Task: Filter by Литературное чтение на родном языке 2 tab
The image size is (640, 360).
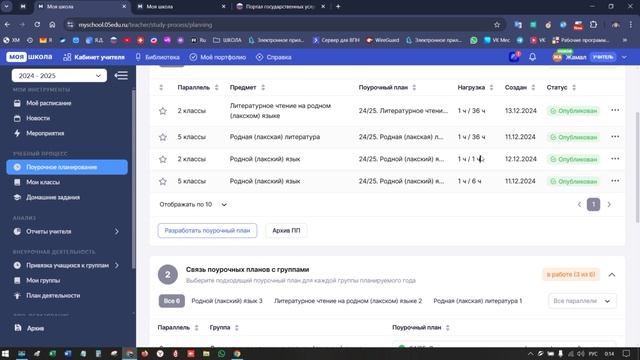Action: coord(348,301)
